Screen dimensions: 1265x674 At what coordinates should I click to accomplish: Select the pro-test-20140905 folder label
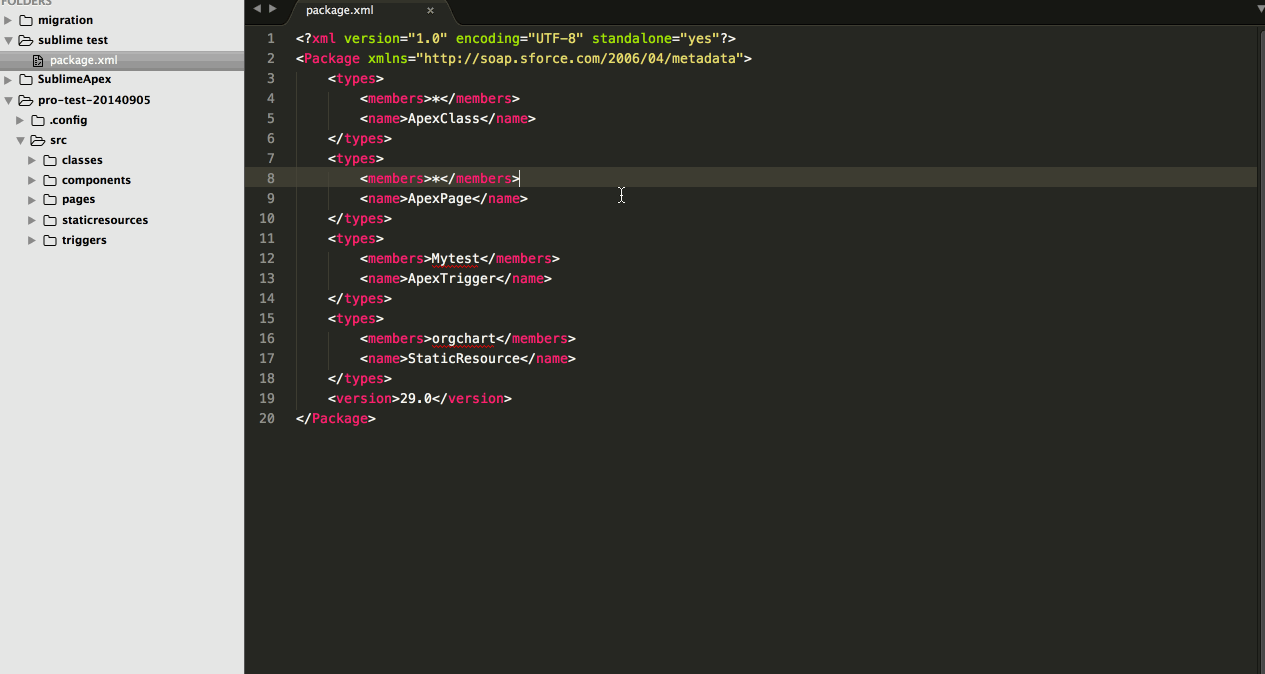(x=94, y=100)
